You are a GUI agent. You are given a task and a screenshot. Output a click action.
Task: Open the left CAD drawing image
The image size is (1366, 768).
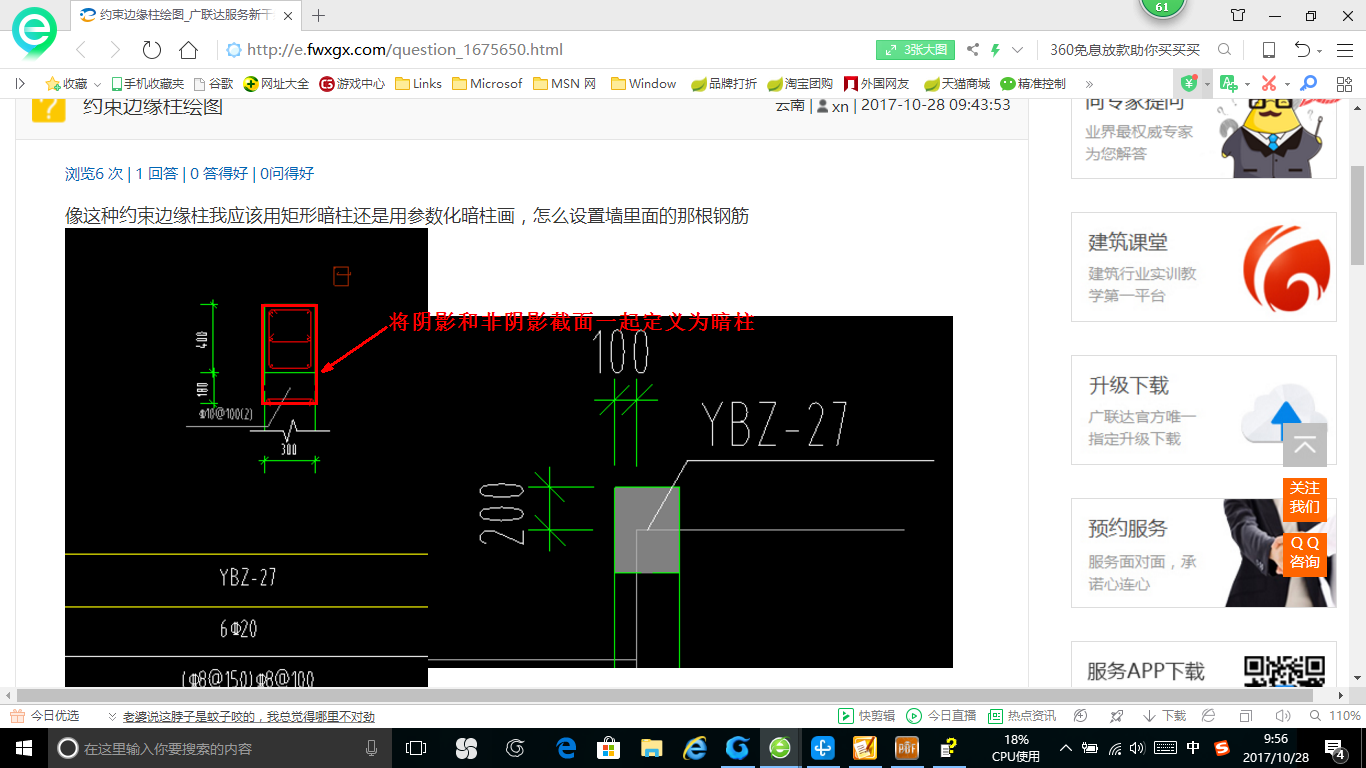pyautogui.click(x=246, y=457)
